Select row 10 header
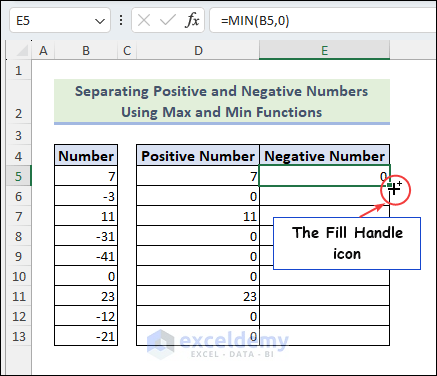This screenshot has width=437, height=376. [18, 276]
